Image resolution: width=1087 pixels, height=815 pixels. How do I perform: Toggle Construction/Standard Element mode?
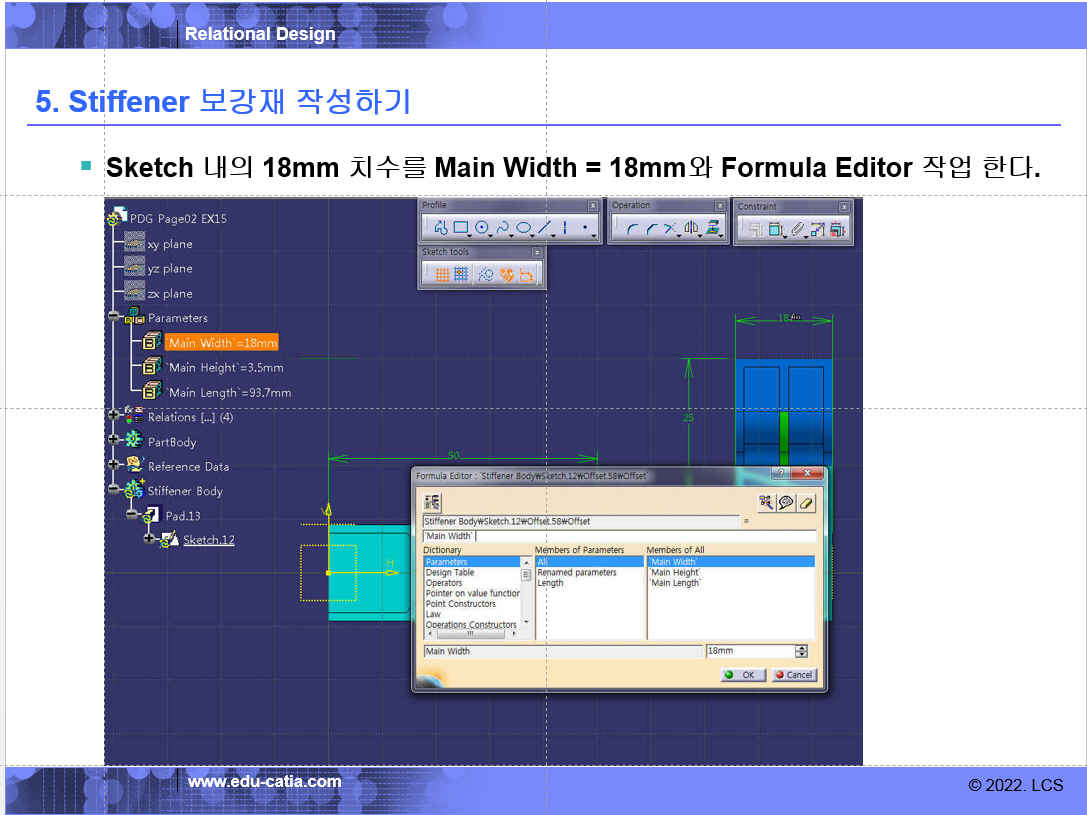tap(485, 274)
